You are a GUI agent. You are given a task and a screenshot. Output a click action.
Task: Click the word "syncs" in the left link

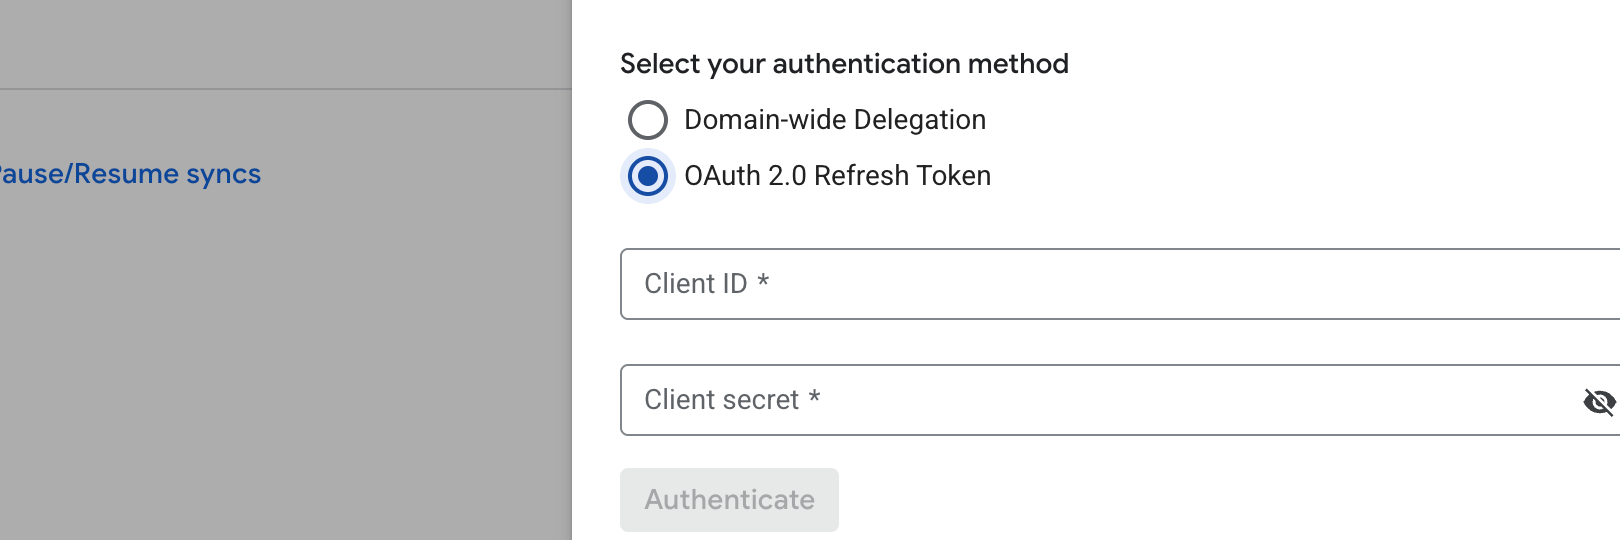(223, 174)
